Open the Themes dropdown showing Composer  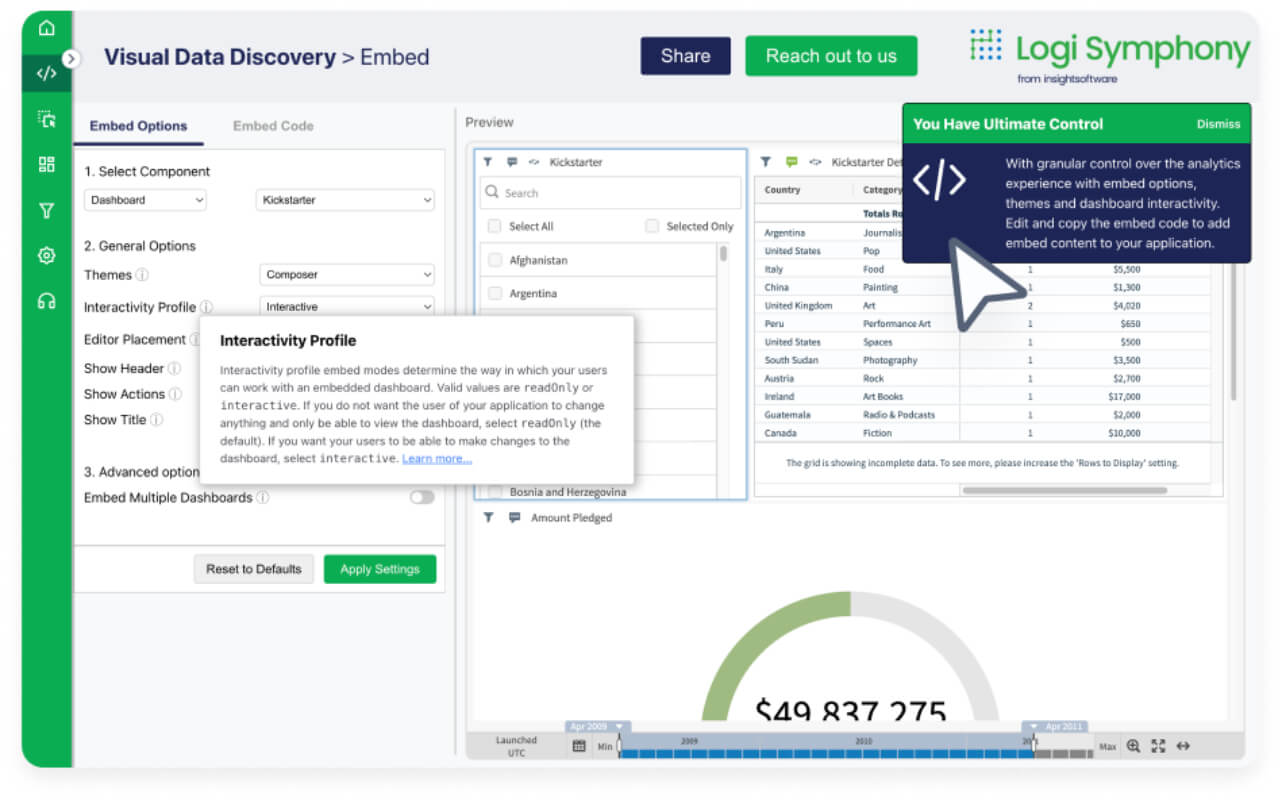pyautogui.click(x=347, y=275)
